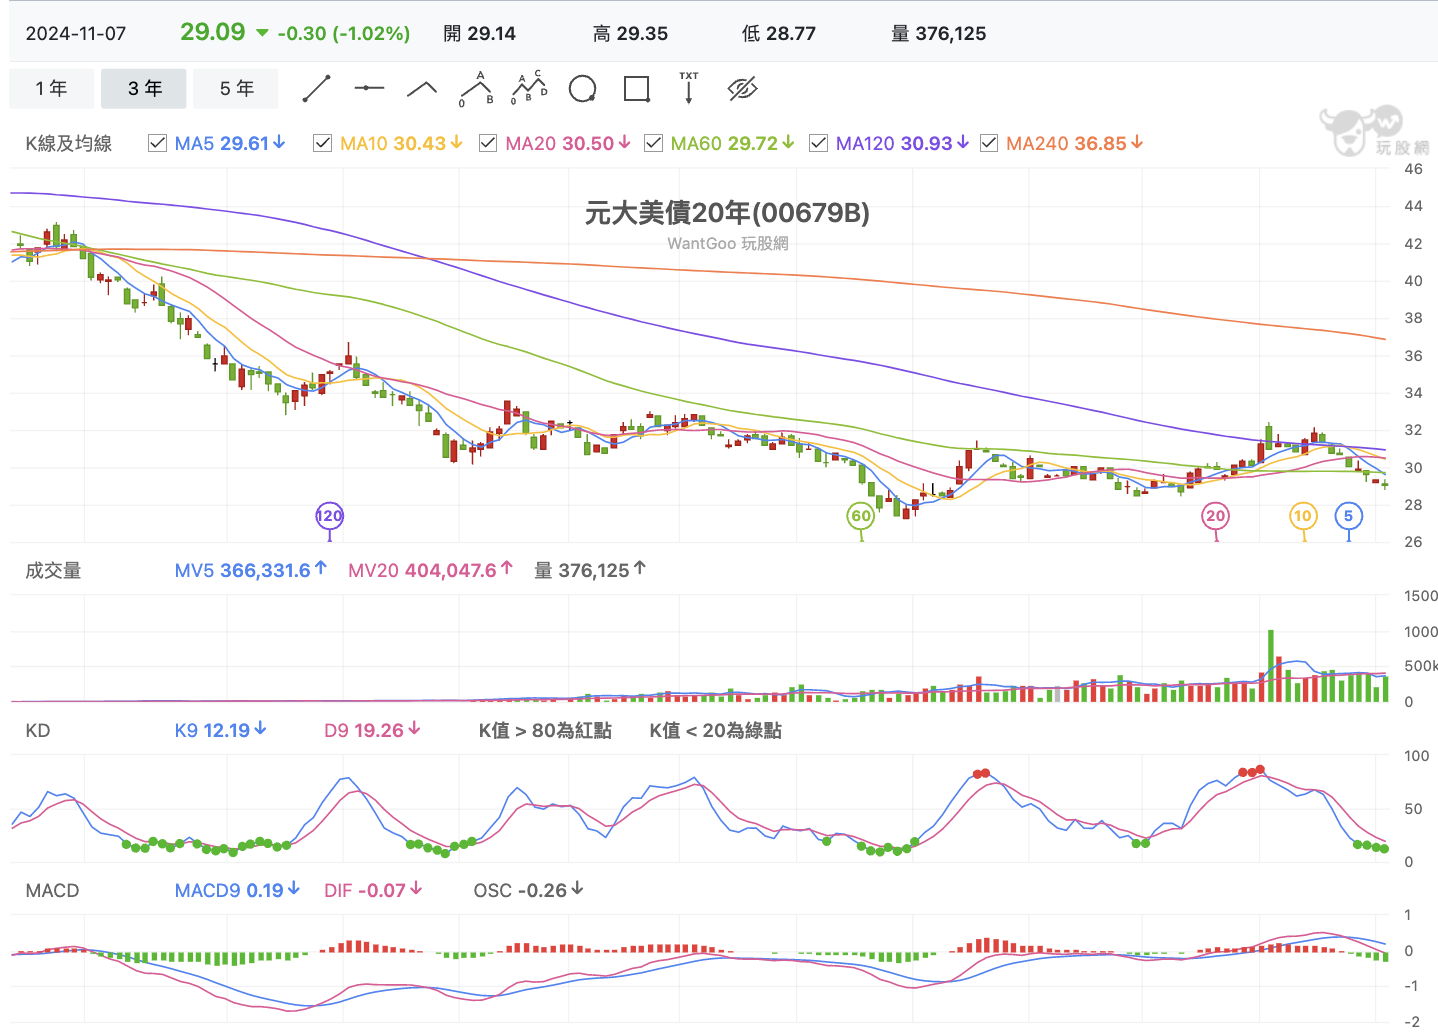This screenshot has height=1036, width=1438.
Task: Click the blue 5 marker on chart
Action: point(1348,516)
